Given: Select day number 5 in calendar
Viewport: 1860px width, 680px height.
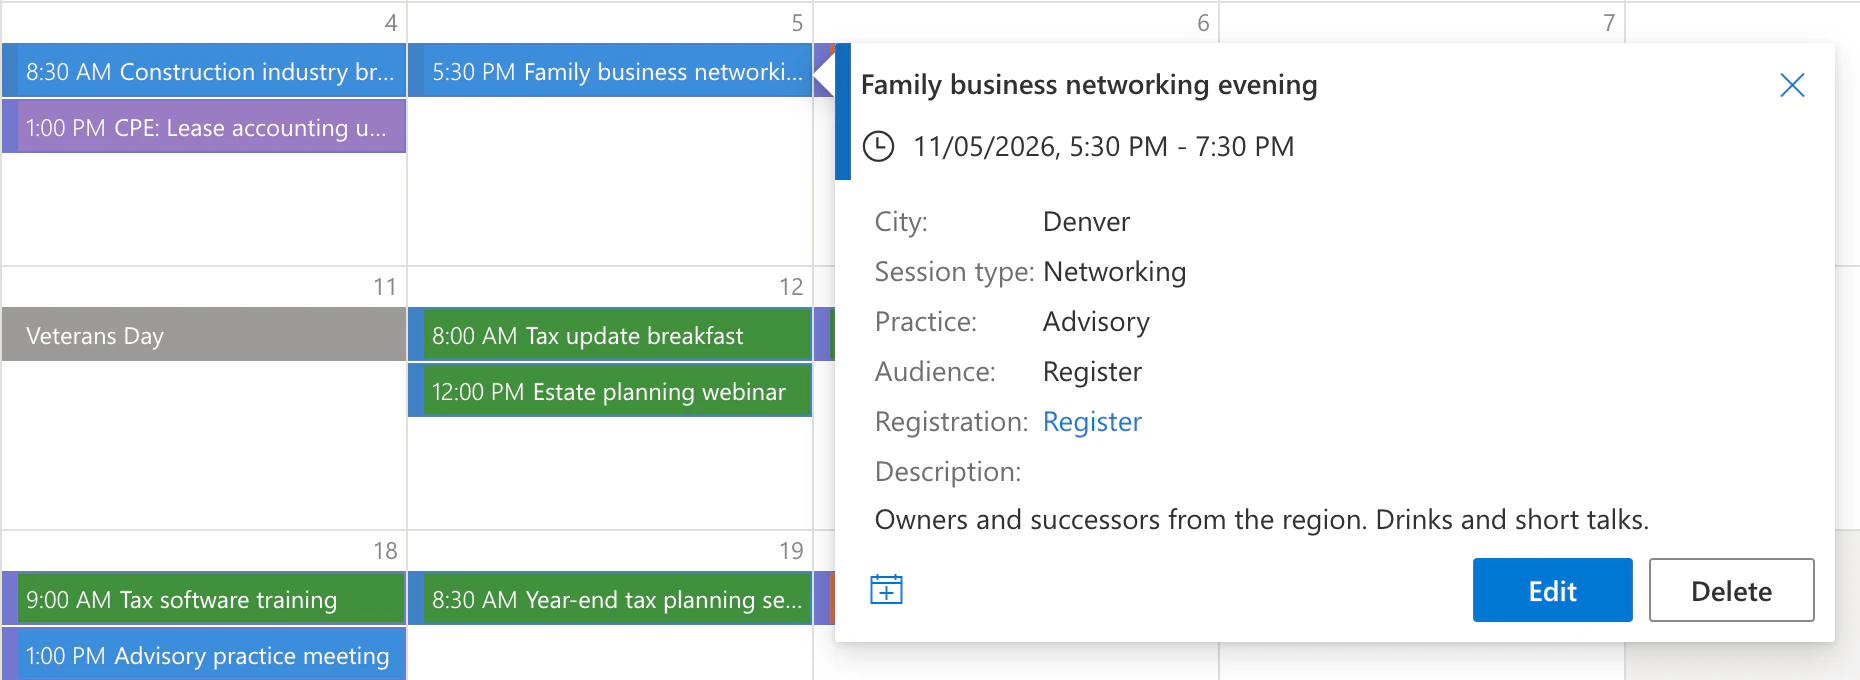Looking at the screenshot, I should tap(797, 23).
